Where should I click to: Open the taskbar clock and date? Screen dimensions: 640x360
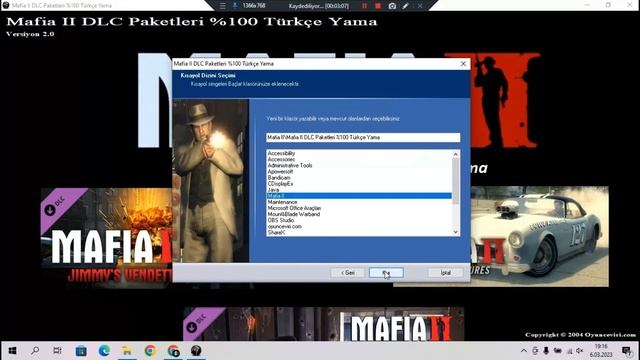click(601, 351)
